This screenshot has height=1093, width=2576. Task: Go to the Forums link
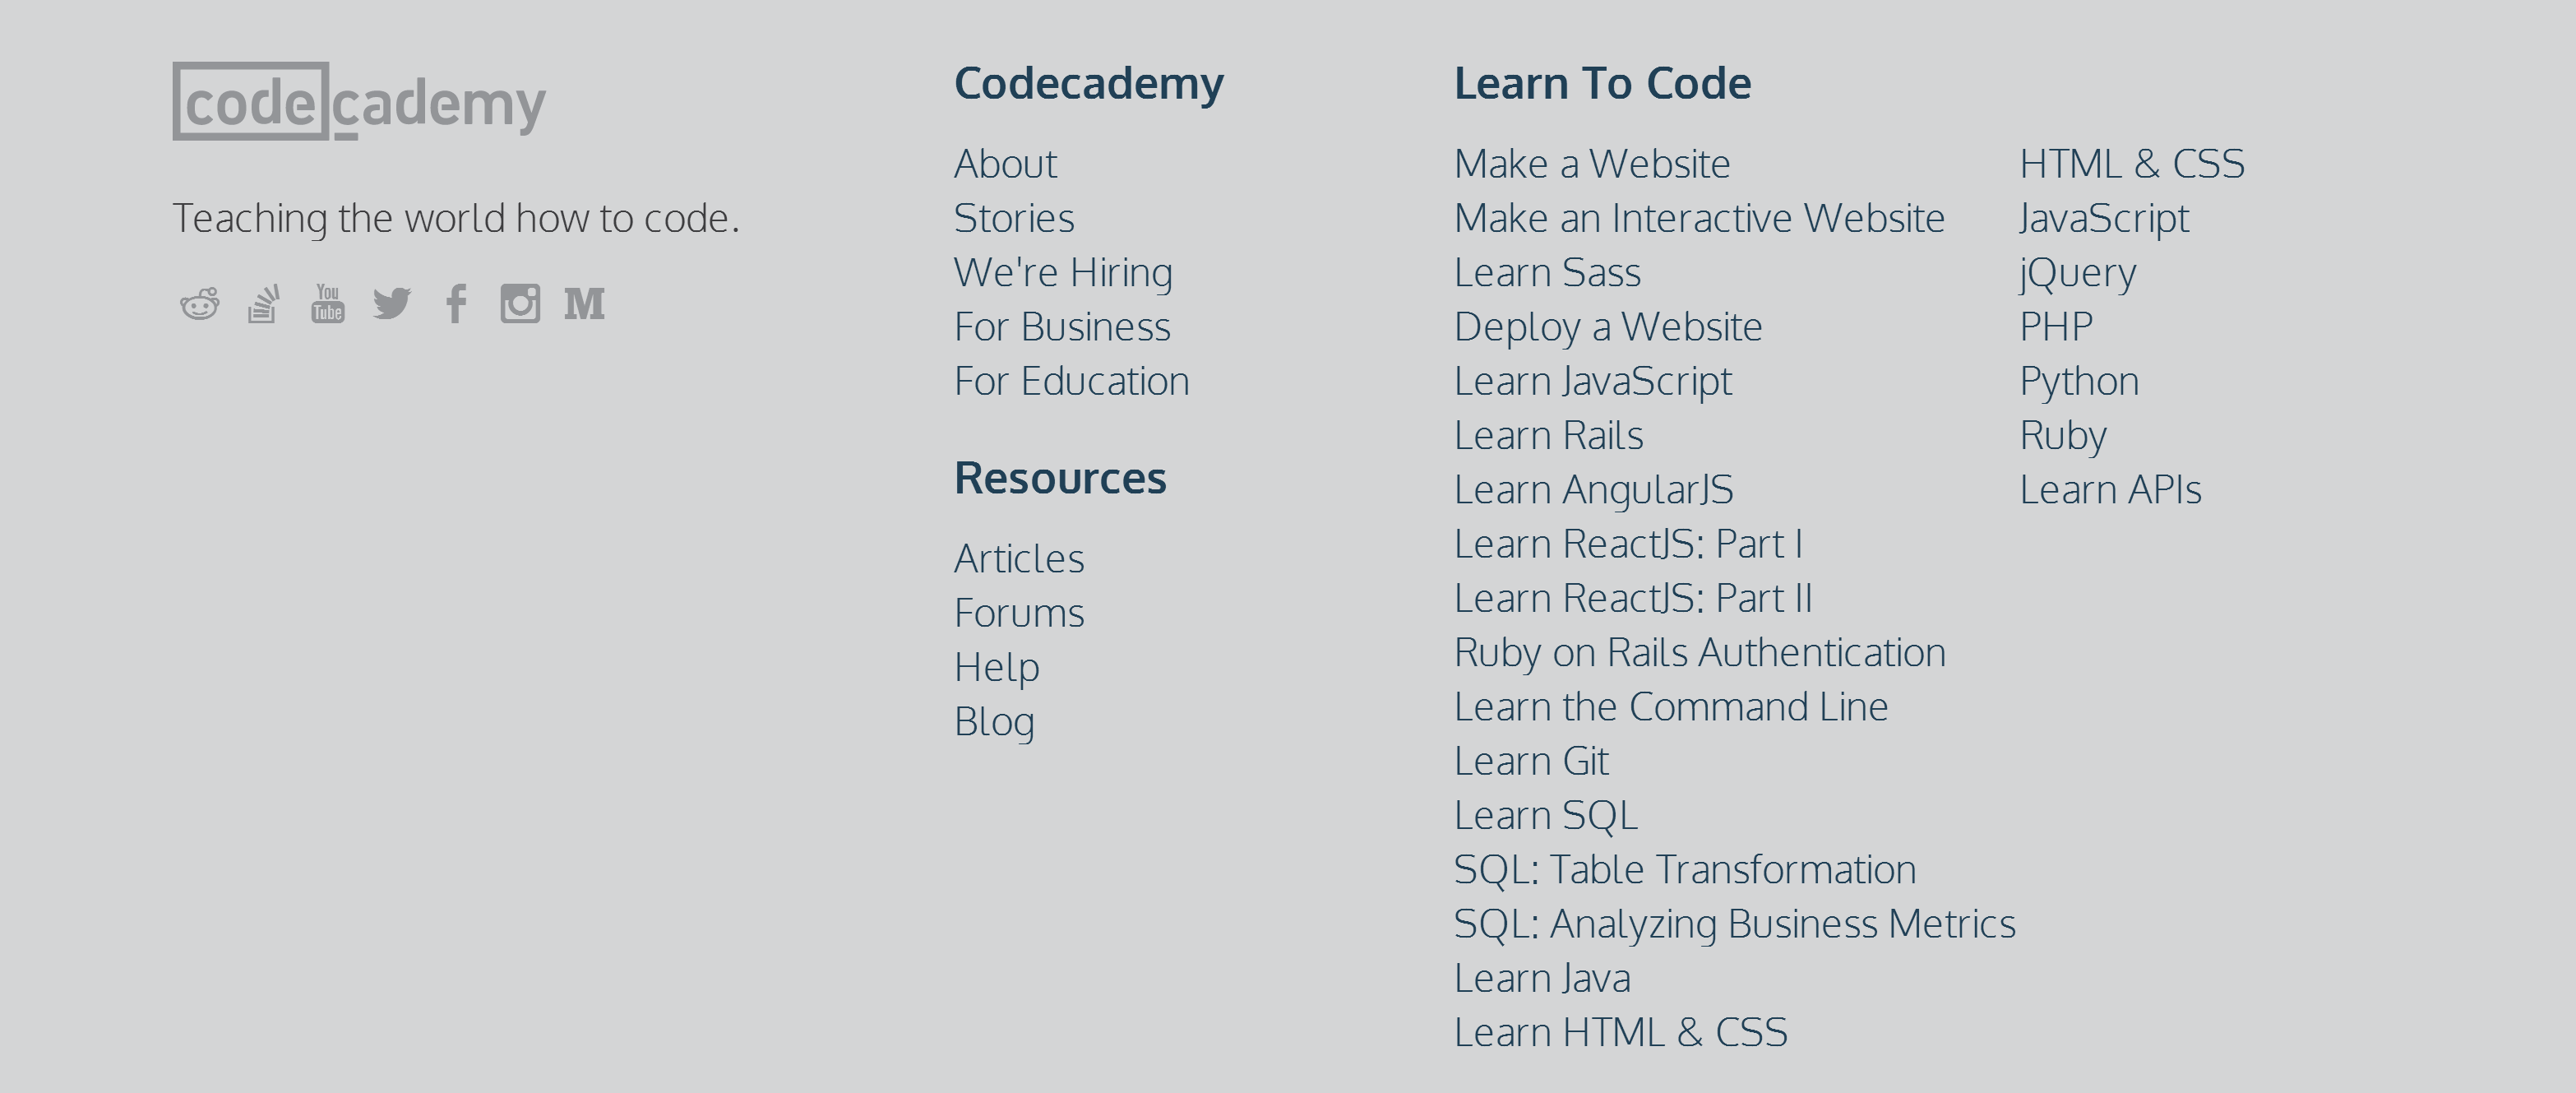[x=1019, y=613]
